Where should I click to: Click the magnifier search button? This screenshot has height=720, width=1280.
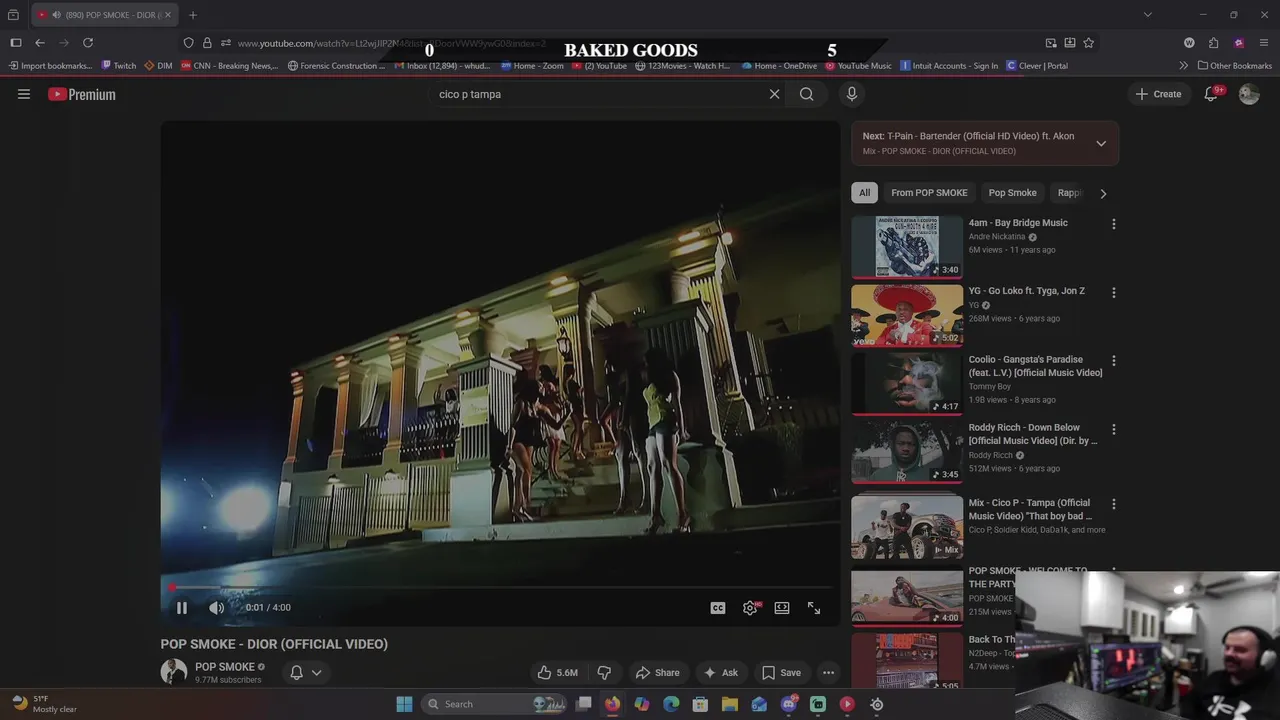(807, 94)
